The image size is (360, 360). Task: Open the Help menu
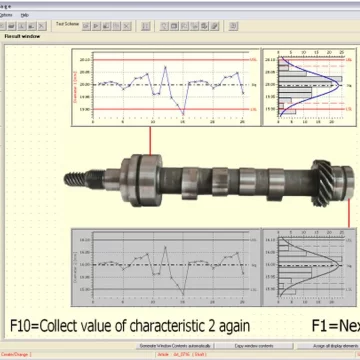[x=25, y=15]
